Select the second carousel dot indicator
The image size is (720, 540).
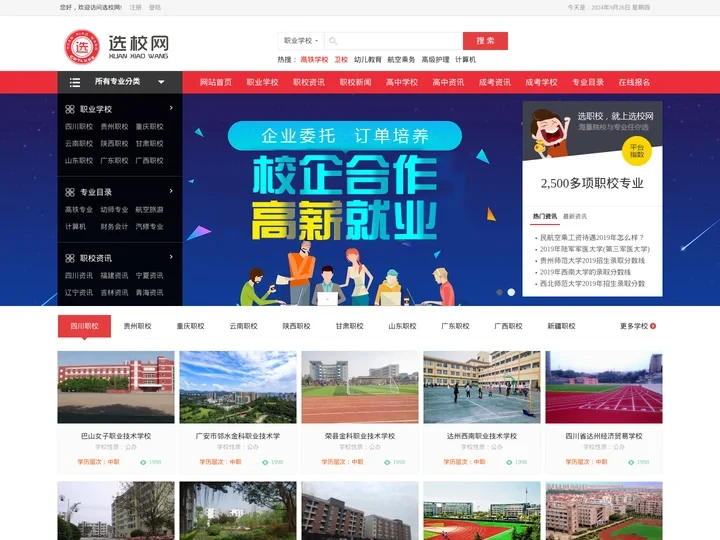(x=511, y=292)
